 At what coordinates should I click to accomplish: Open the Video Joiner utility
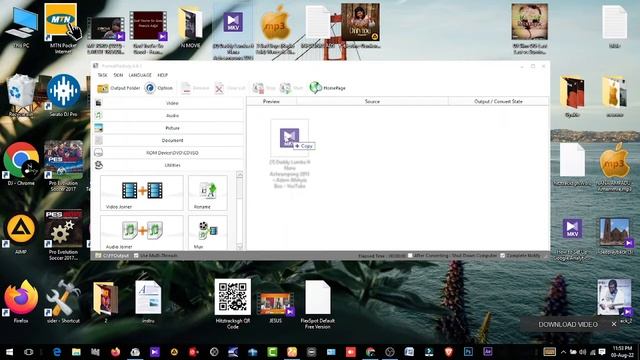point(142,193)
